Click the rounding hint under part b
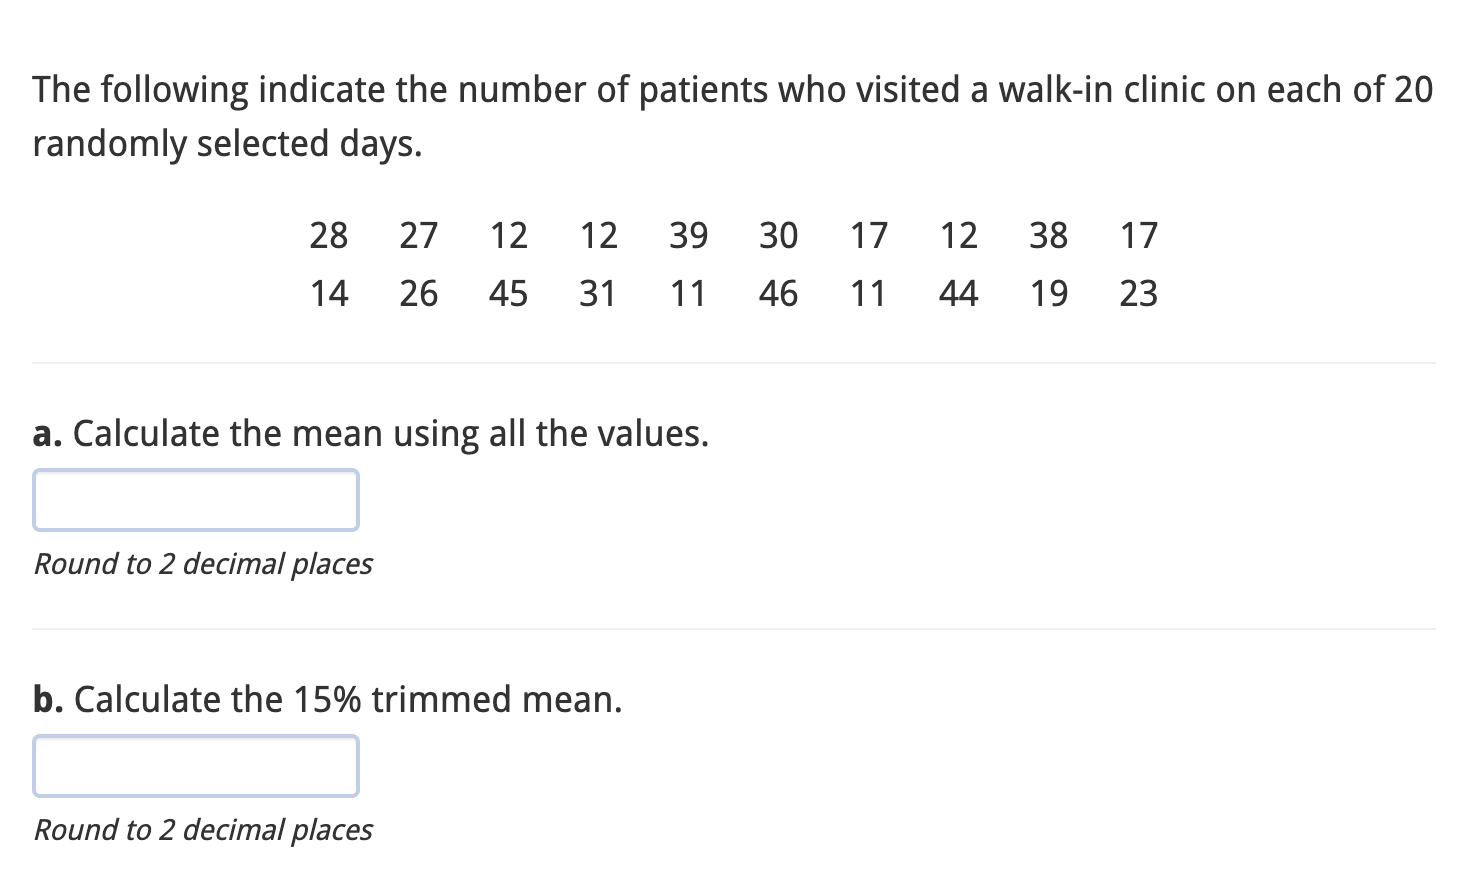The width and height of the screenshot is (1472, 877). click(x=203, y=830)
